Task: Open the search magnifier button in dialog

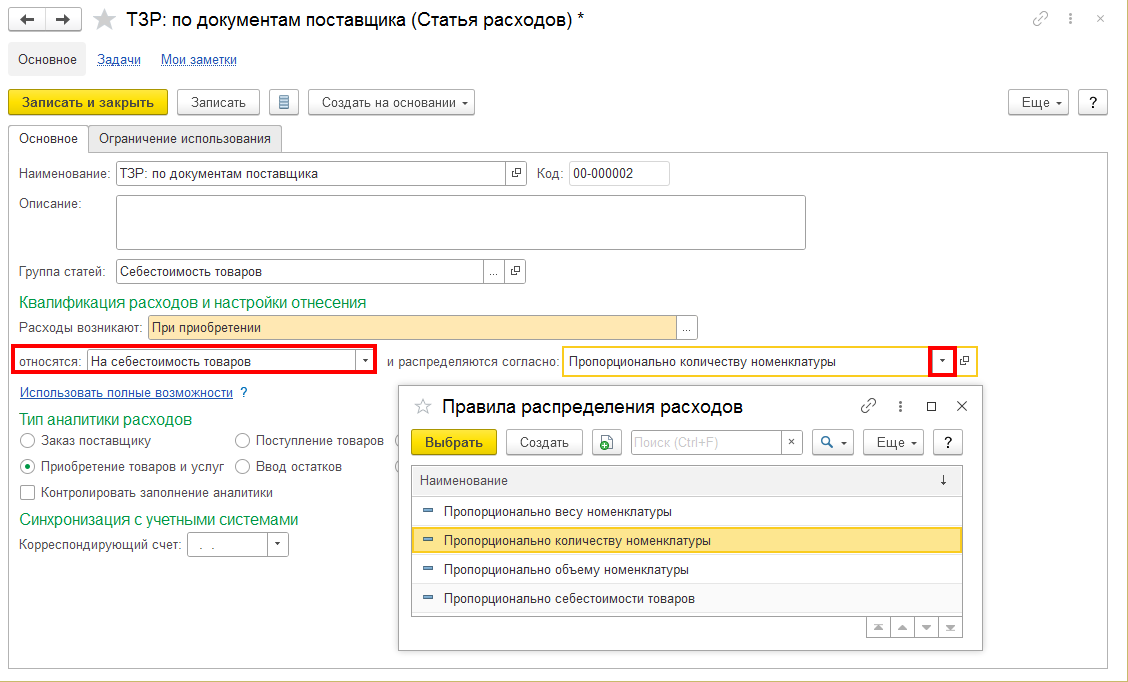Action: tap(832, 442)
